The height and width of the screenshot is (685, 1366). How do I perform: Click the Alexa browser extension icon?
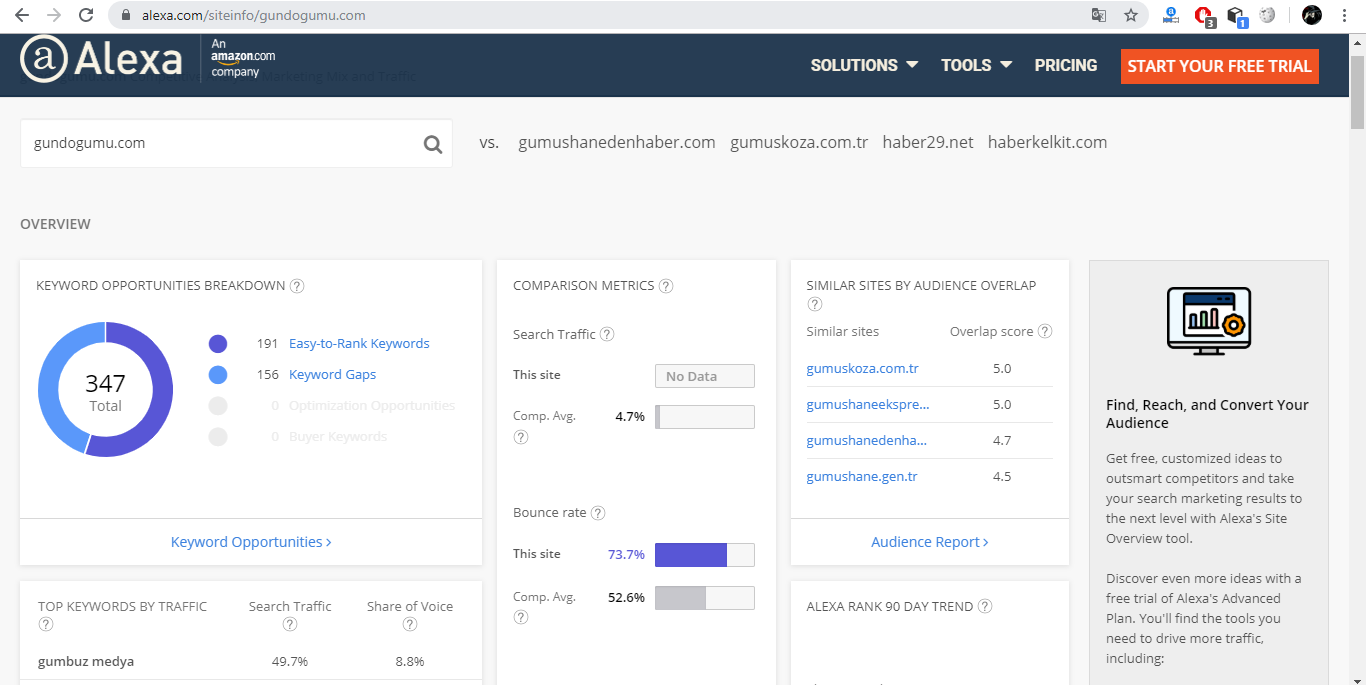pyautogui.click(x=1172, y=15)
